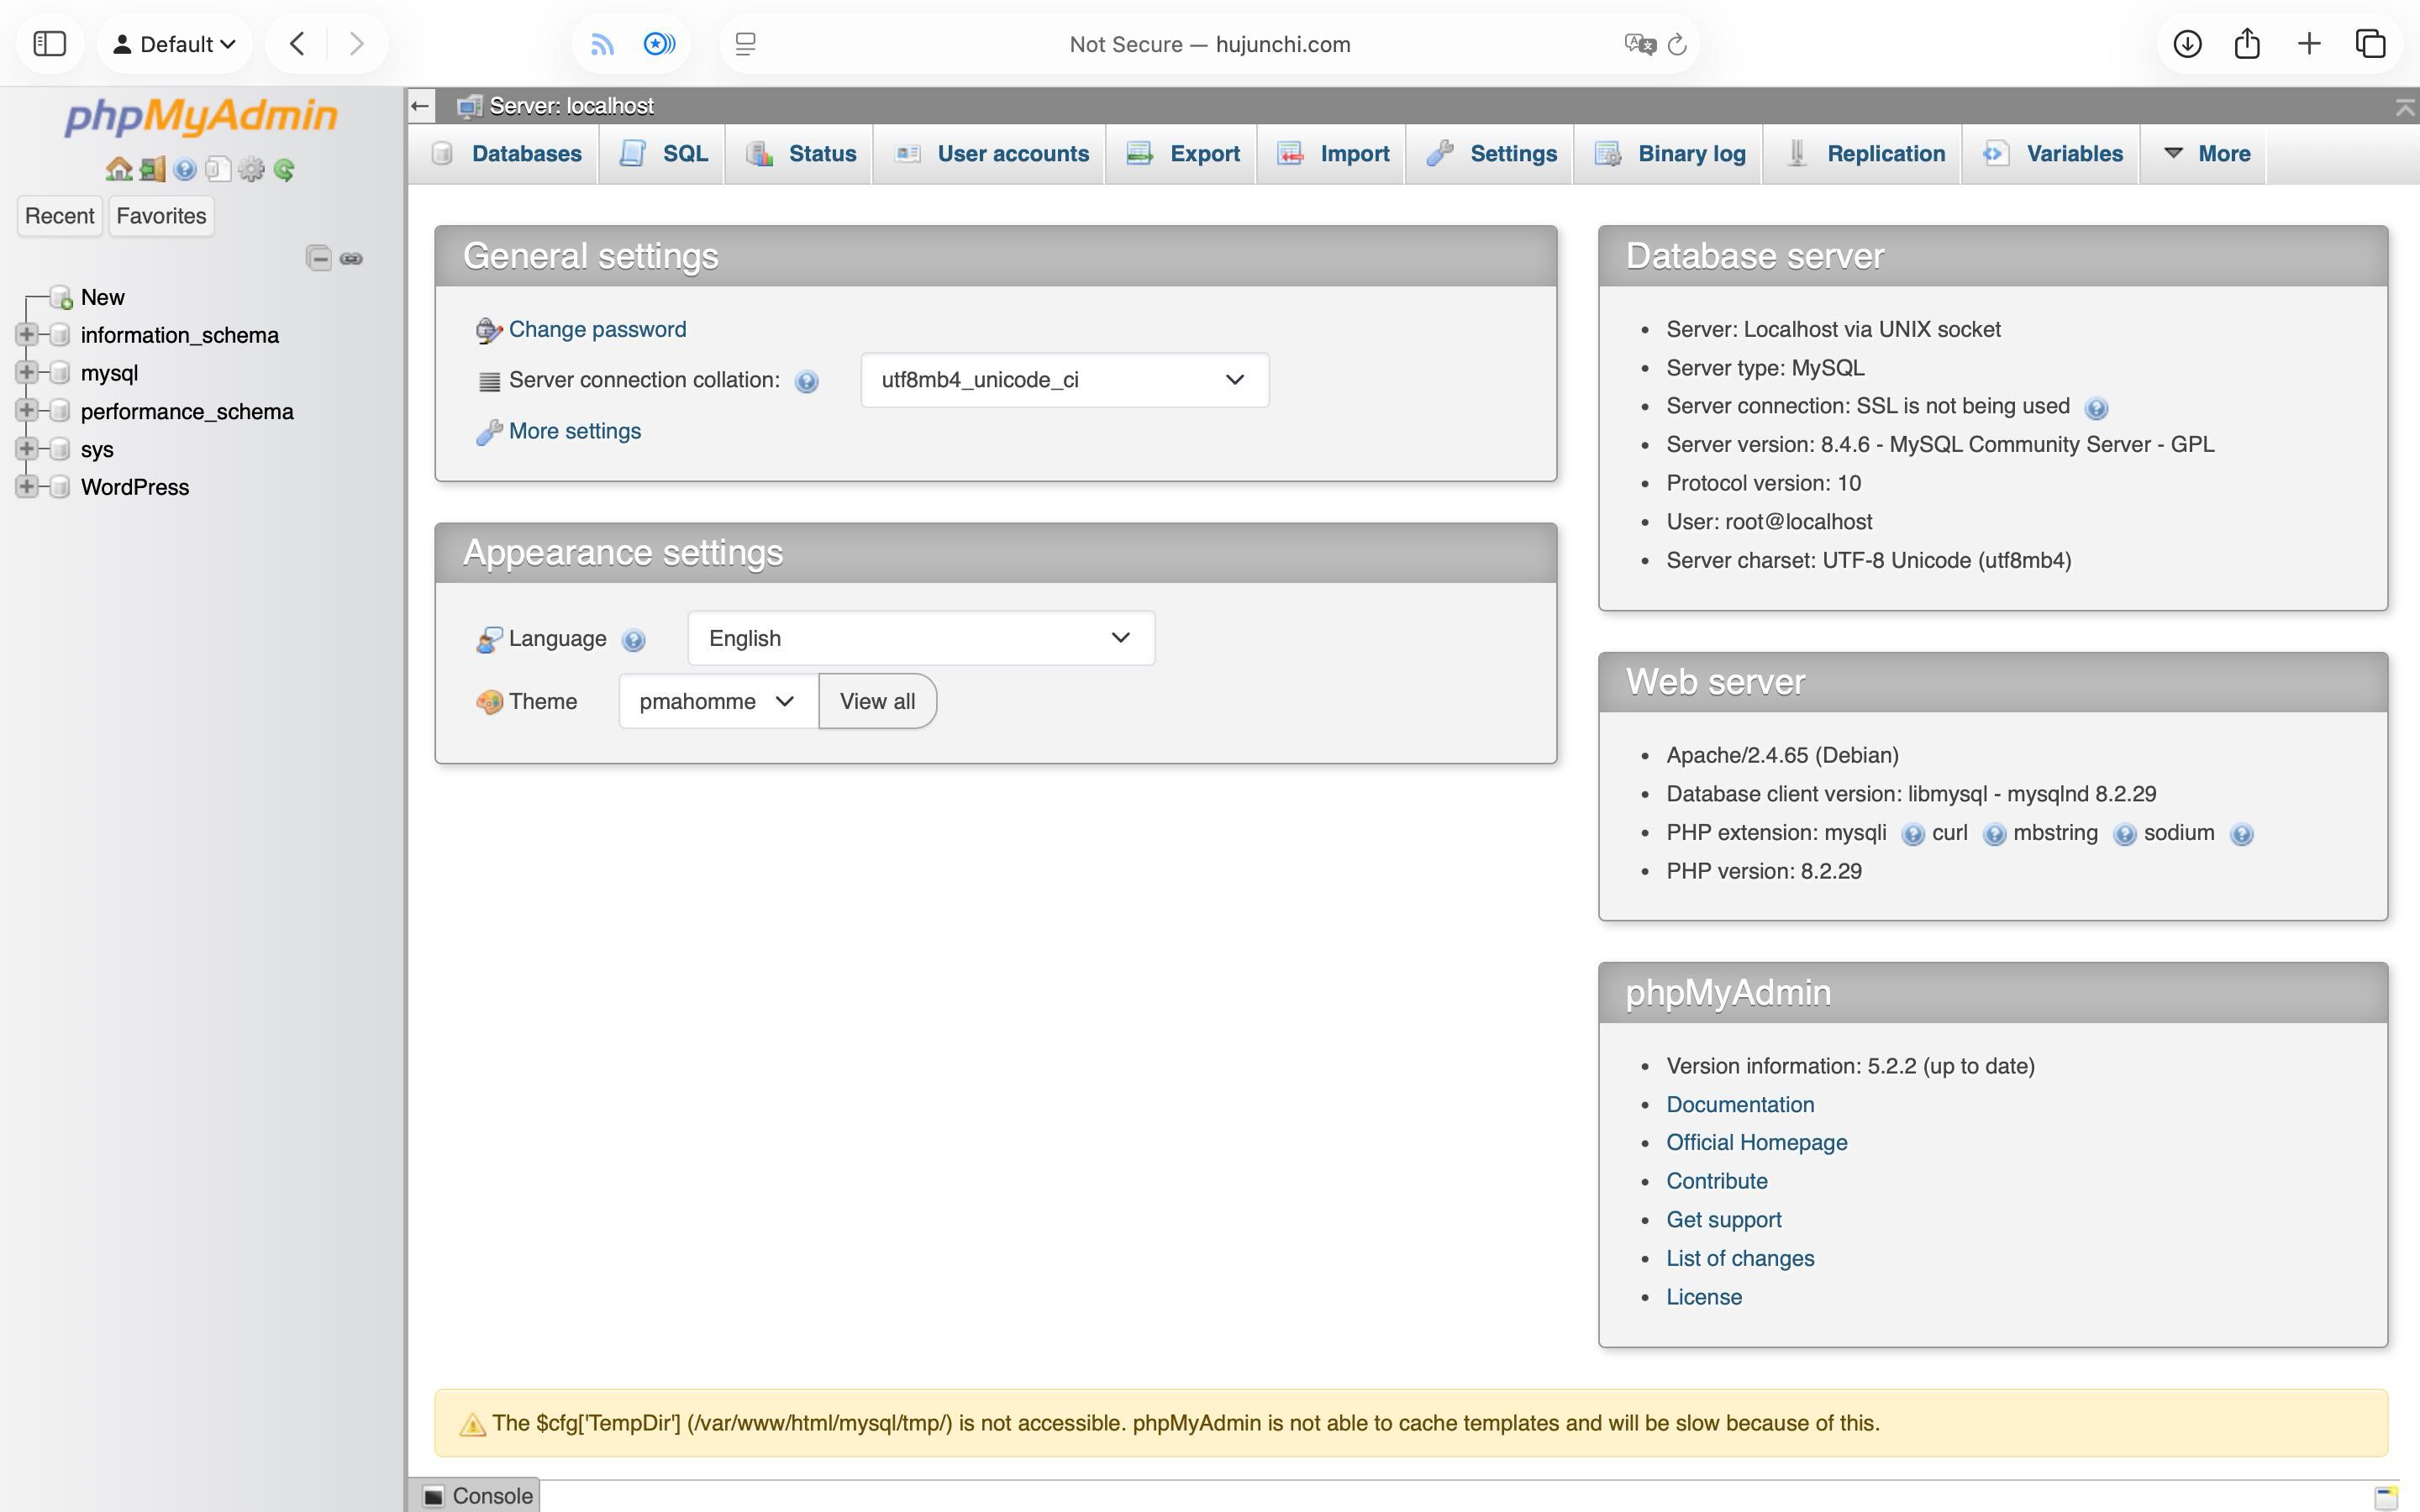Open phpMyAdmin documentation blue question icon
Viewport: 2420px width, 1512px height.
point(185,169)
